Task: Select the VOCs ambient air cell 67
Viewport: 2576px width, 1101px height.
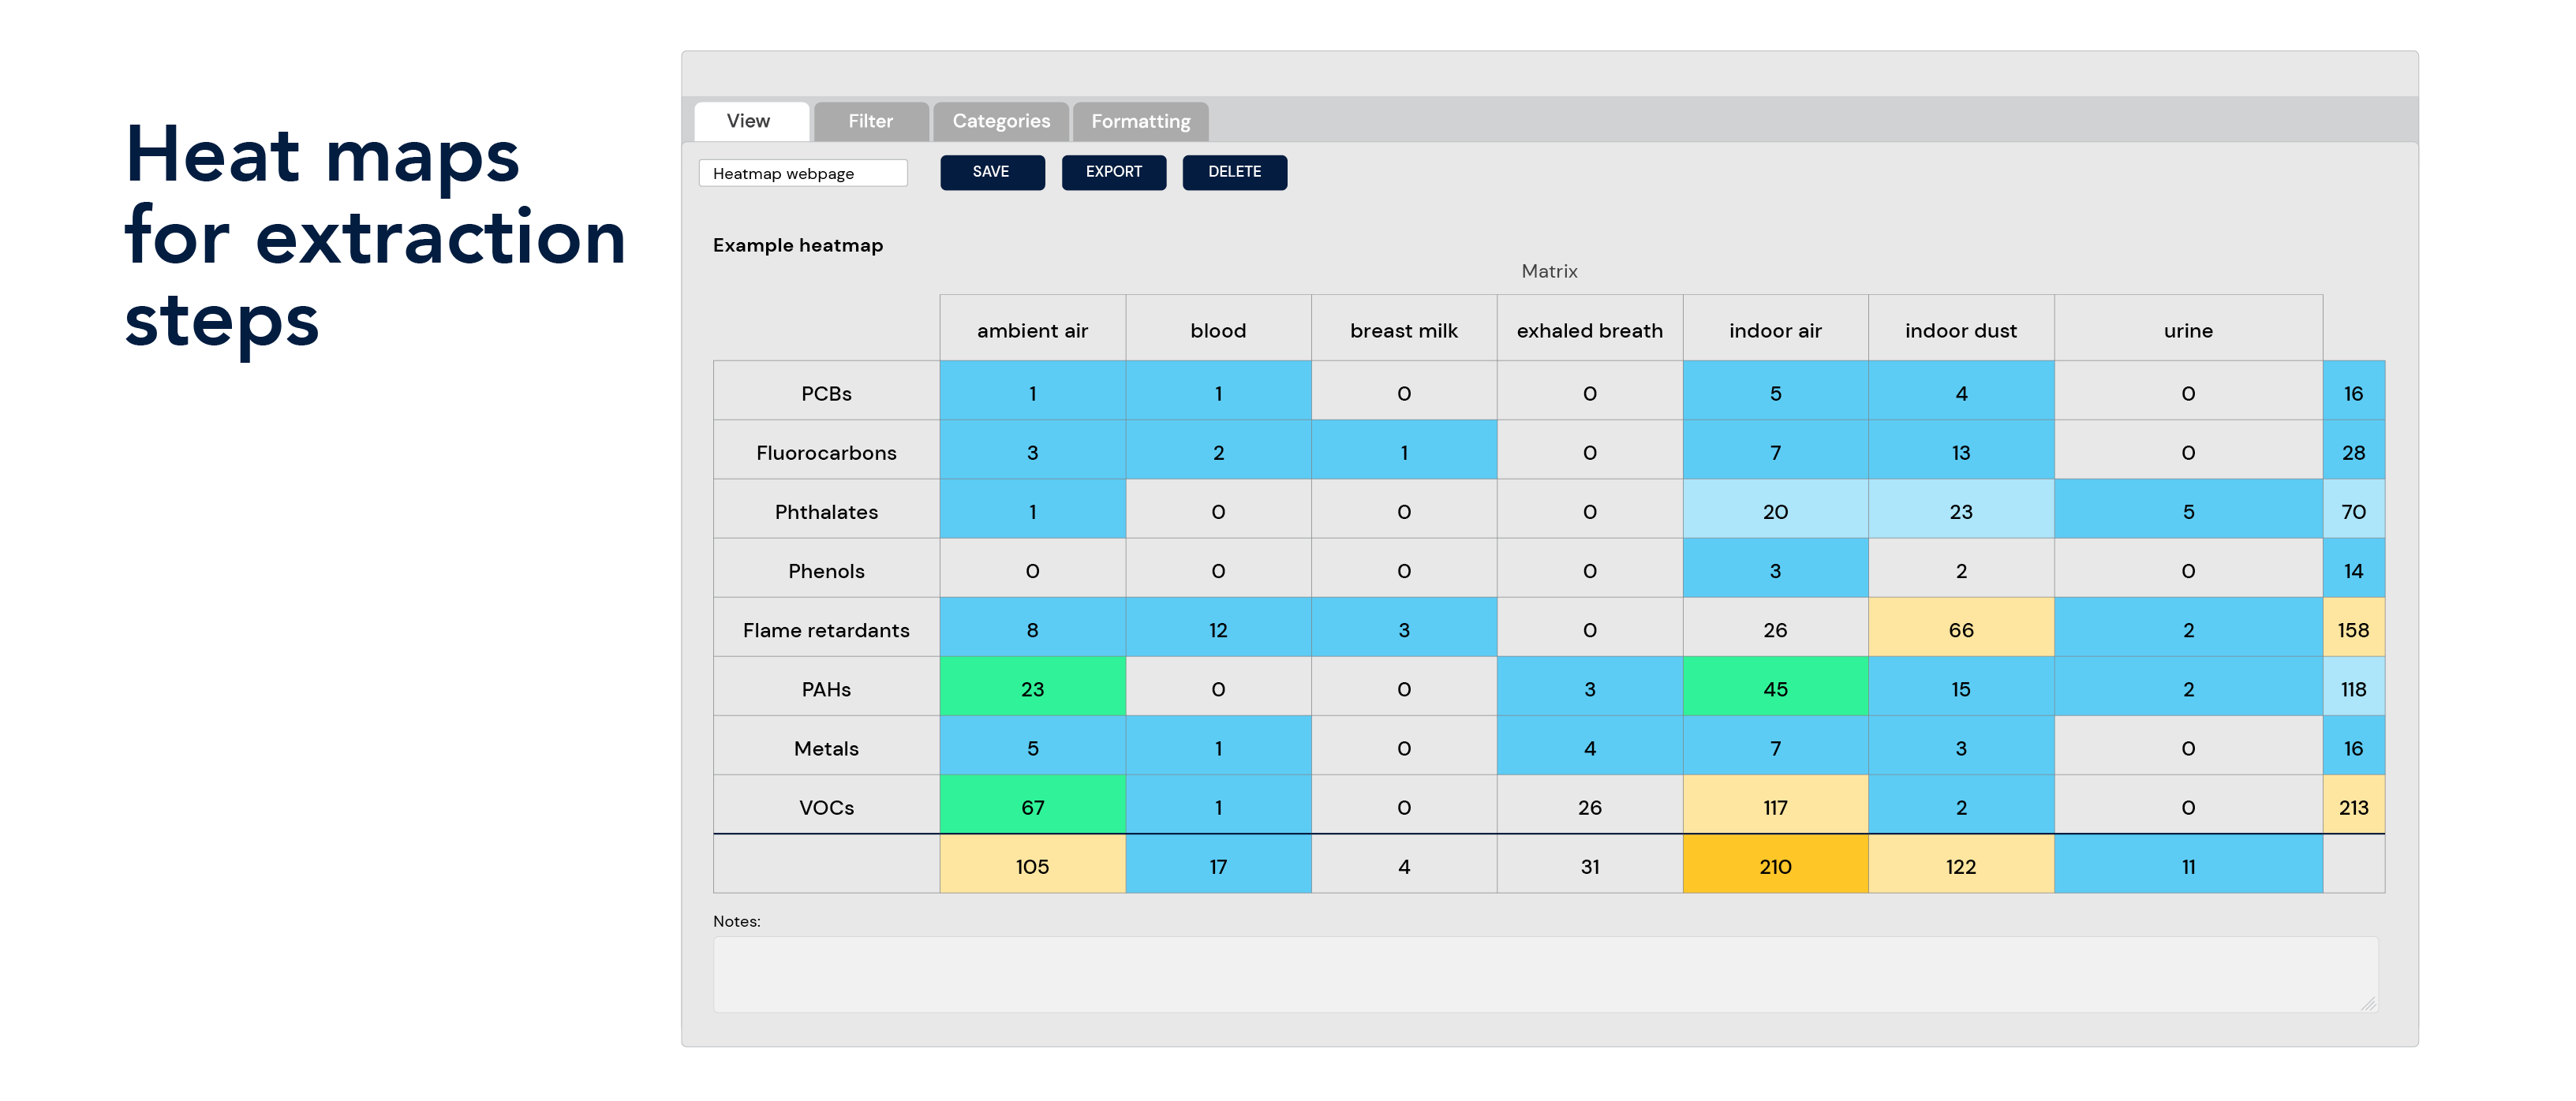Action: point(1032,806)
